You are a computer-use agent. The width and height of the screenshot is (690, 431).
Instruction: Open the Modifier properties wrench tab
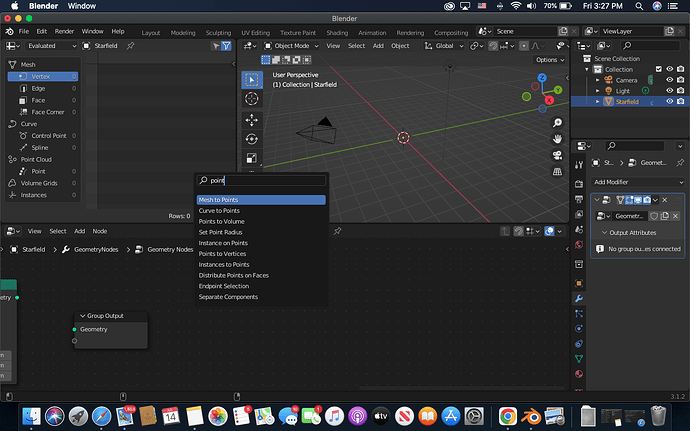coord(579,298)
